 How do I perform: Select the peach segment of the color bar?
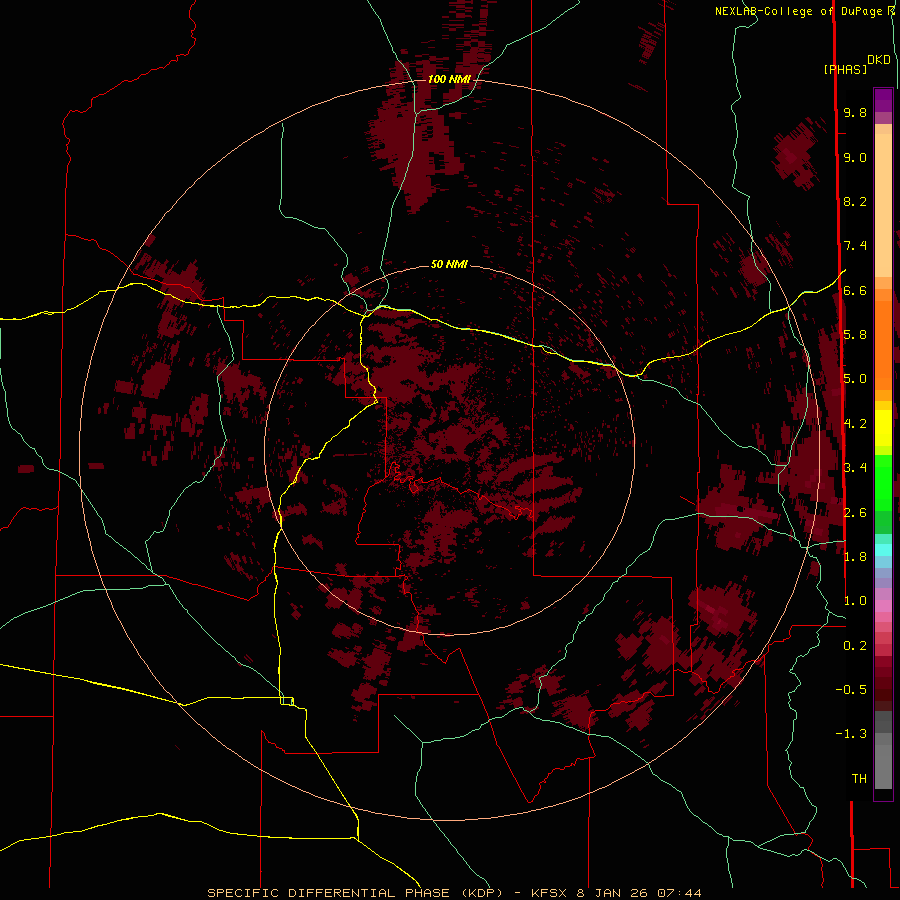point(883,205)
